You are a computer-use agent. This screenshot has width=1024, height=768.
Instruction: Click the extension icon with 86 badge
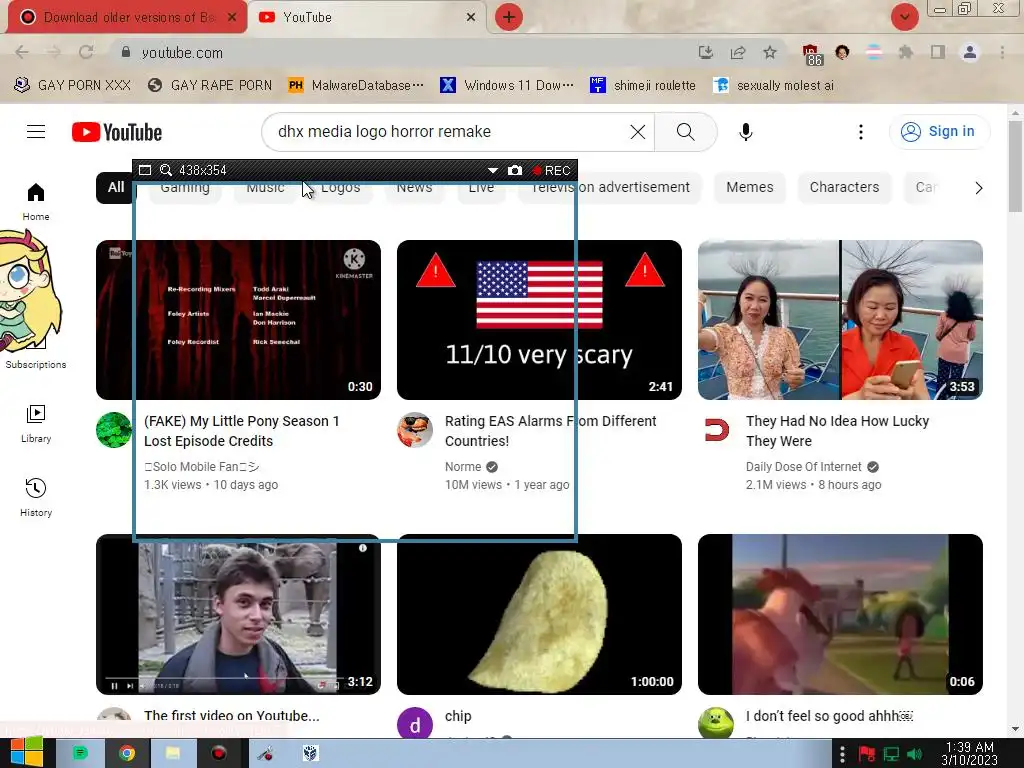(812, 55)
